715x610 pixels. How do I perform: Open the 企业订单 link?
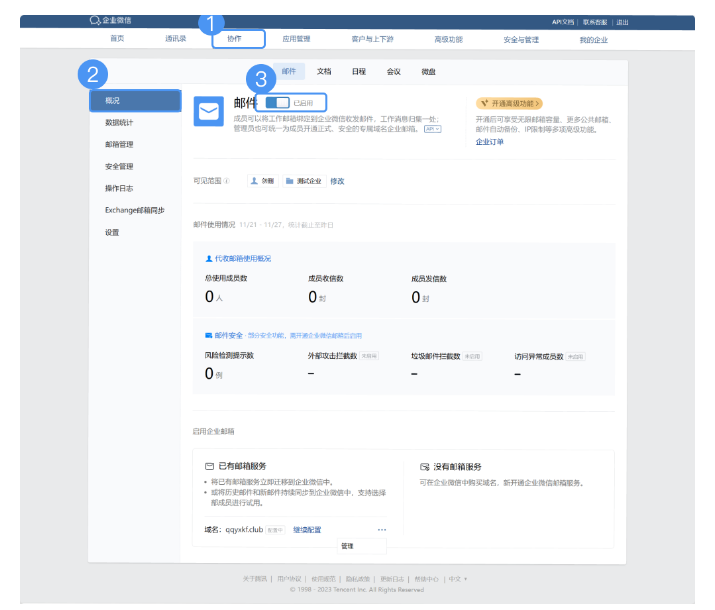click(x=489, y=142)
